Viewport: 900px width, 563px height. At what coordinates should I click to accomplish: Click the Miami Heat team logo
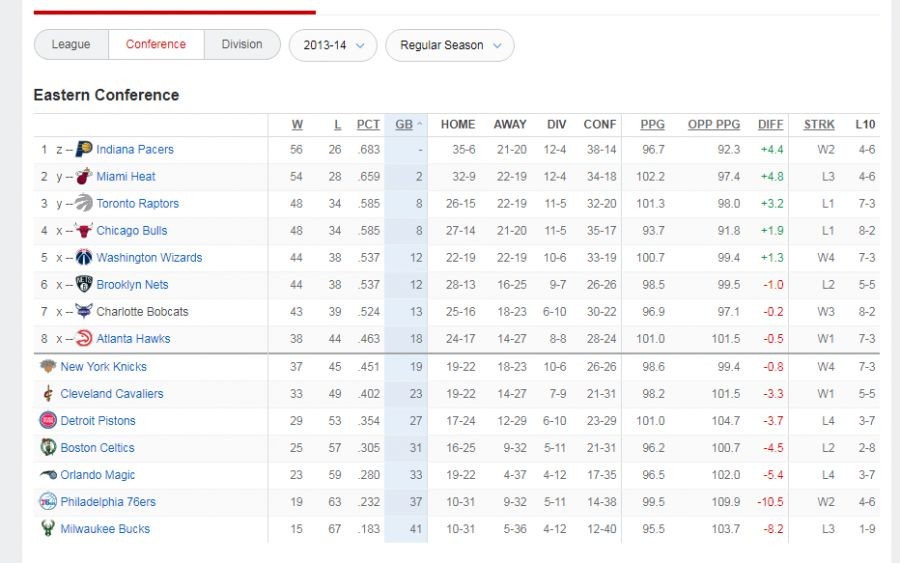click(x=84, y=176)
